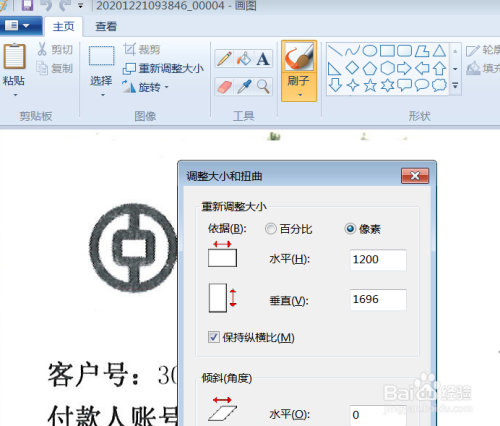
Task: Click Copy (复制) button
Action: click(54, 68)
